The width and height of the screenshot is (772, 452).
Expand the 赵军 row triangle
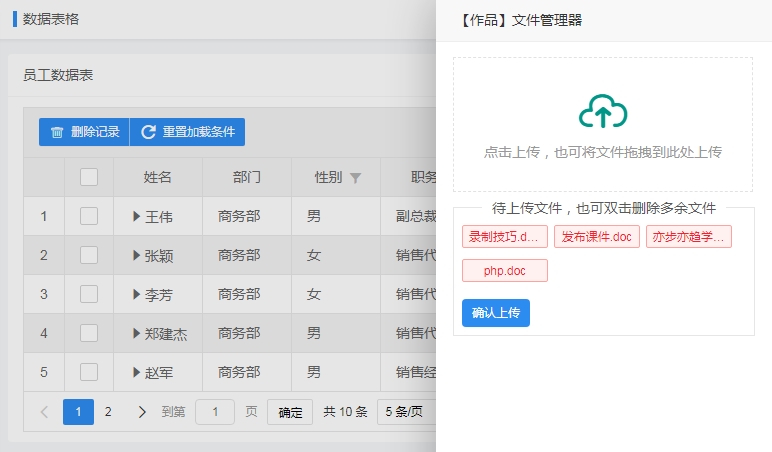[136, 372]
